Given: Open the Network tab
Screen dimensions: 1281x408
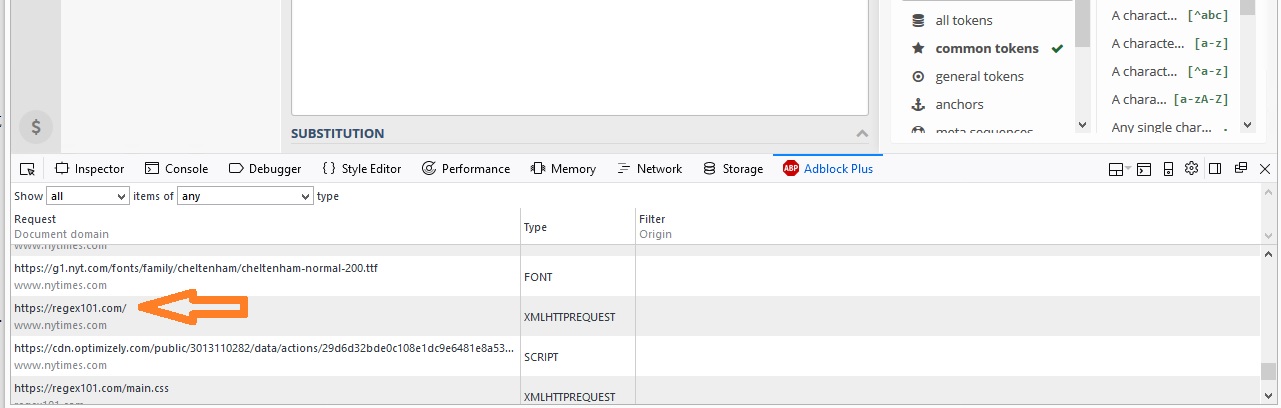Looking at the screenshot, I should (650, 169).
